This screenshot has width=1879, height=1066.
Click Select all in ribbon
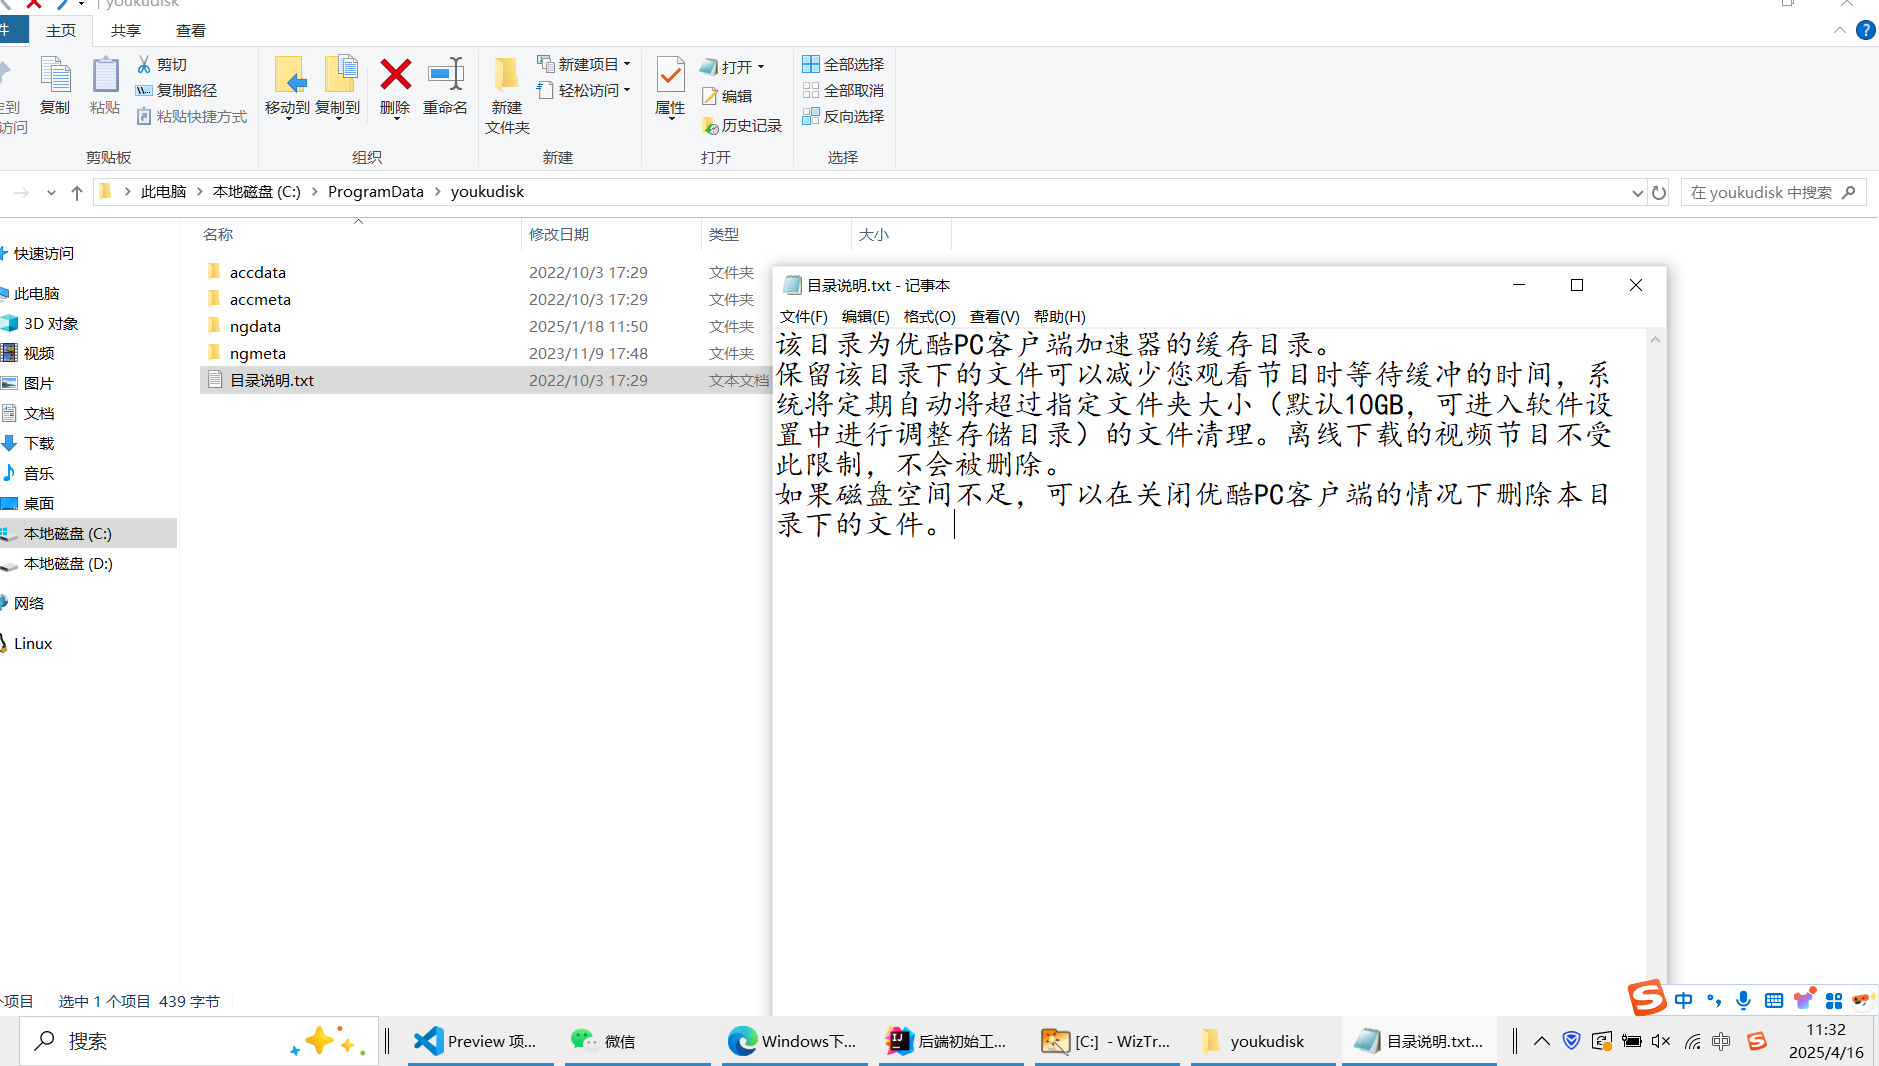(x=843, y=64)
